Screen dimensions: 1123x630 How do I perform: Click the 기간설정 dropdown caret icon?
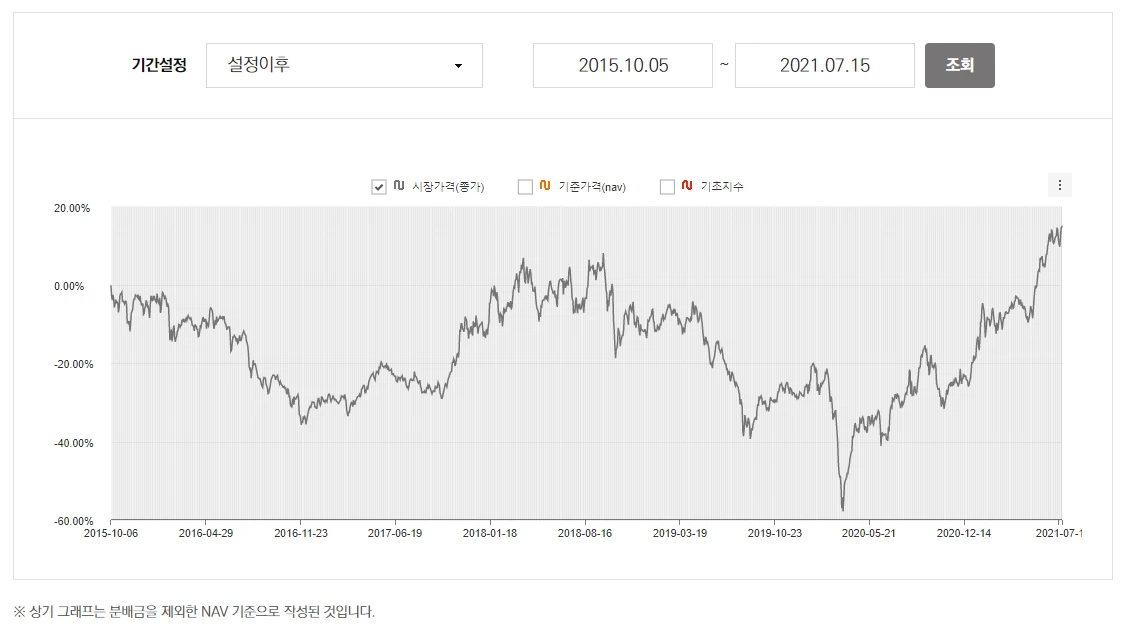[459, 65]
